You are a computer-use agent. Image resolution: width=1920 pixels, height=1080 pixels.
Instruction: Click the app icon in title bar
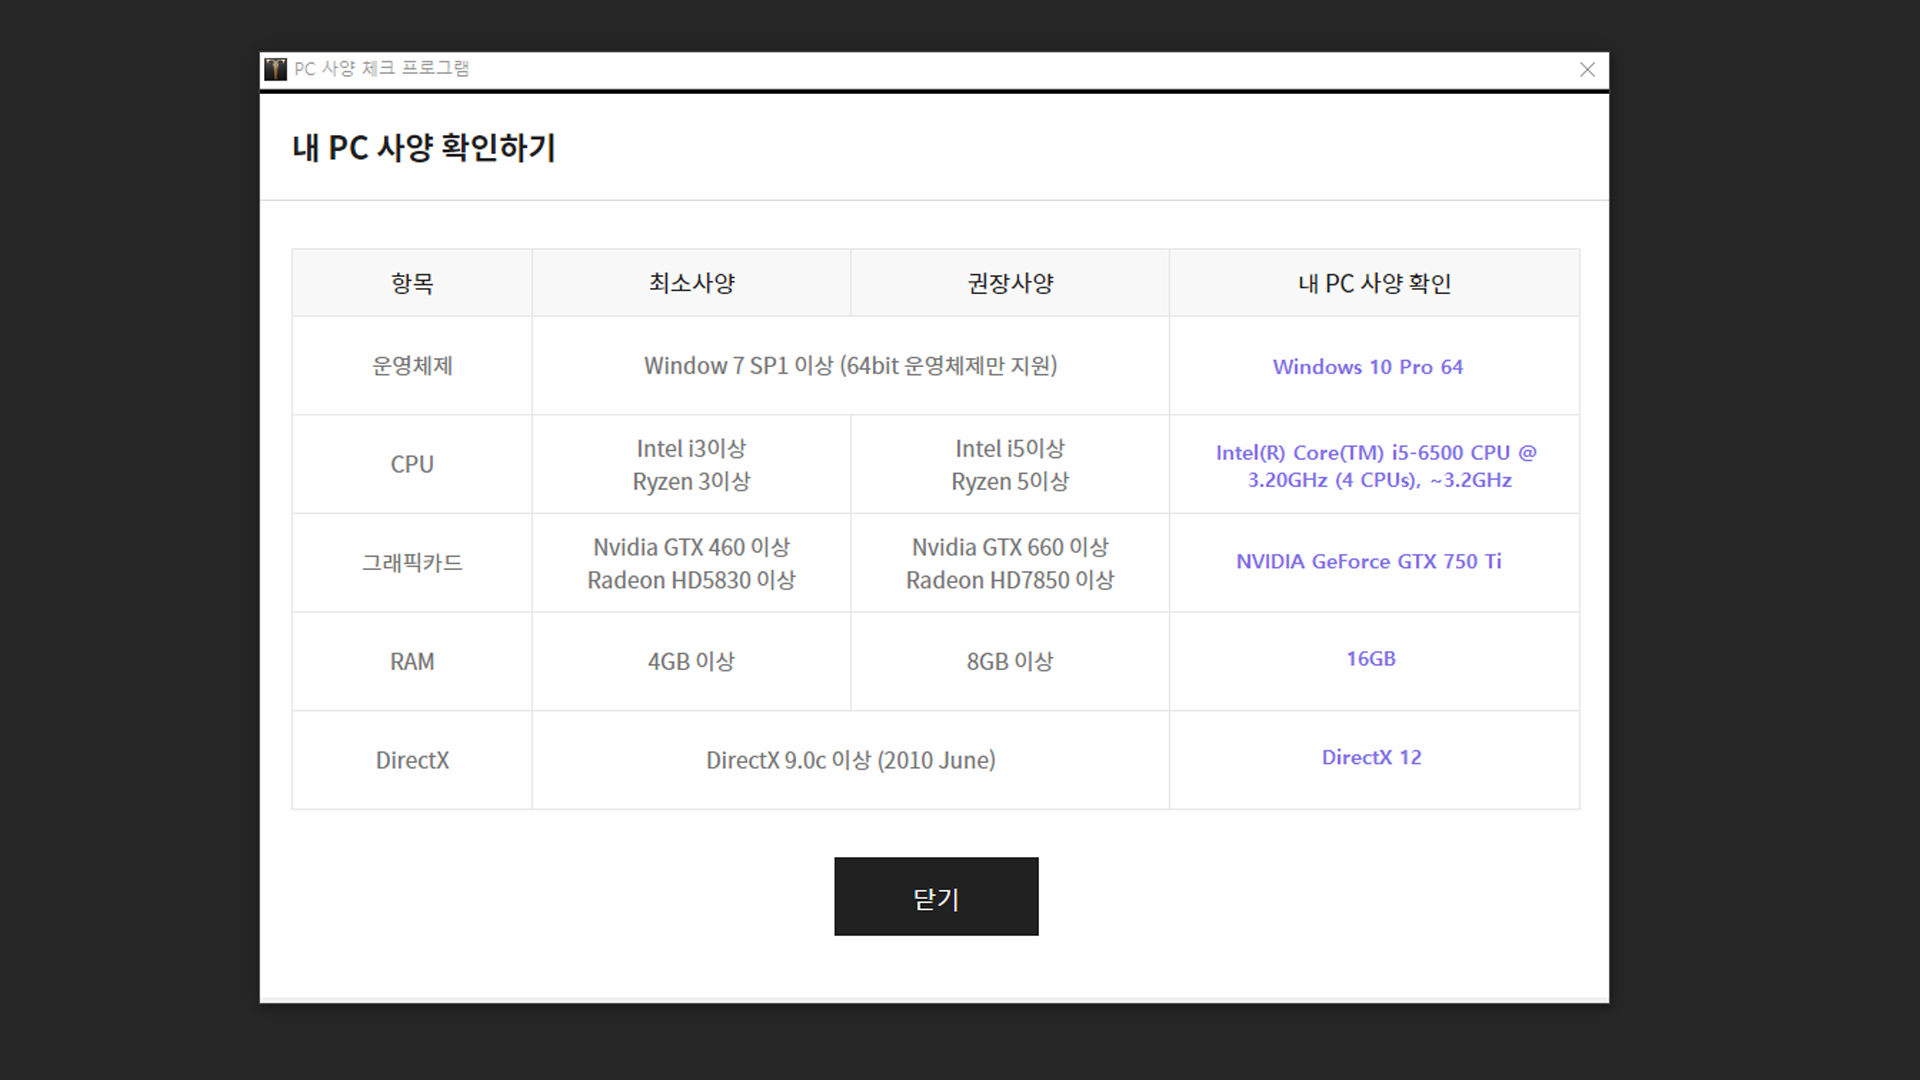(275, 69)
